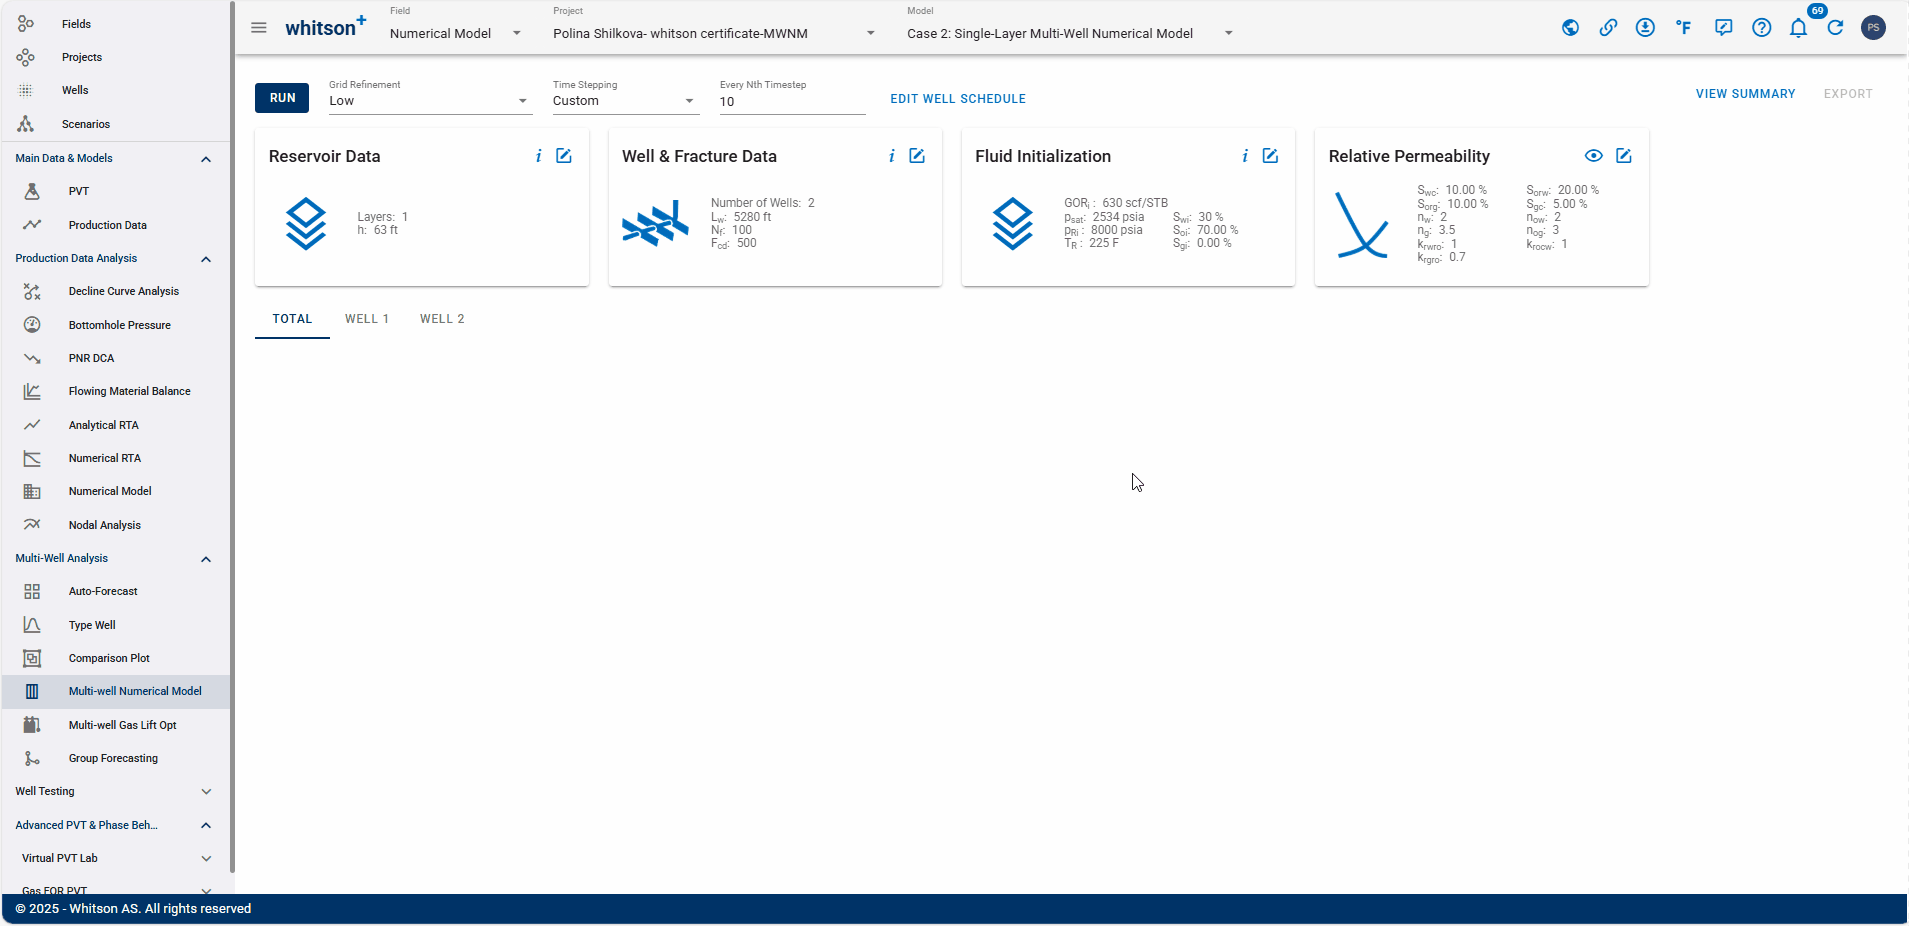Open Scenarios in the sidebar
Viewport: 1909px width, 926px height.
[x=115, y=124]
